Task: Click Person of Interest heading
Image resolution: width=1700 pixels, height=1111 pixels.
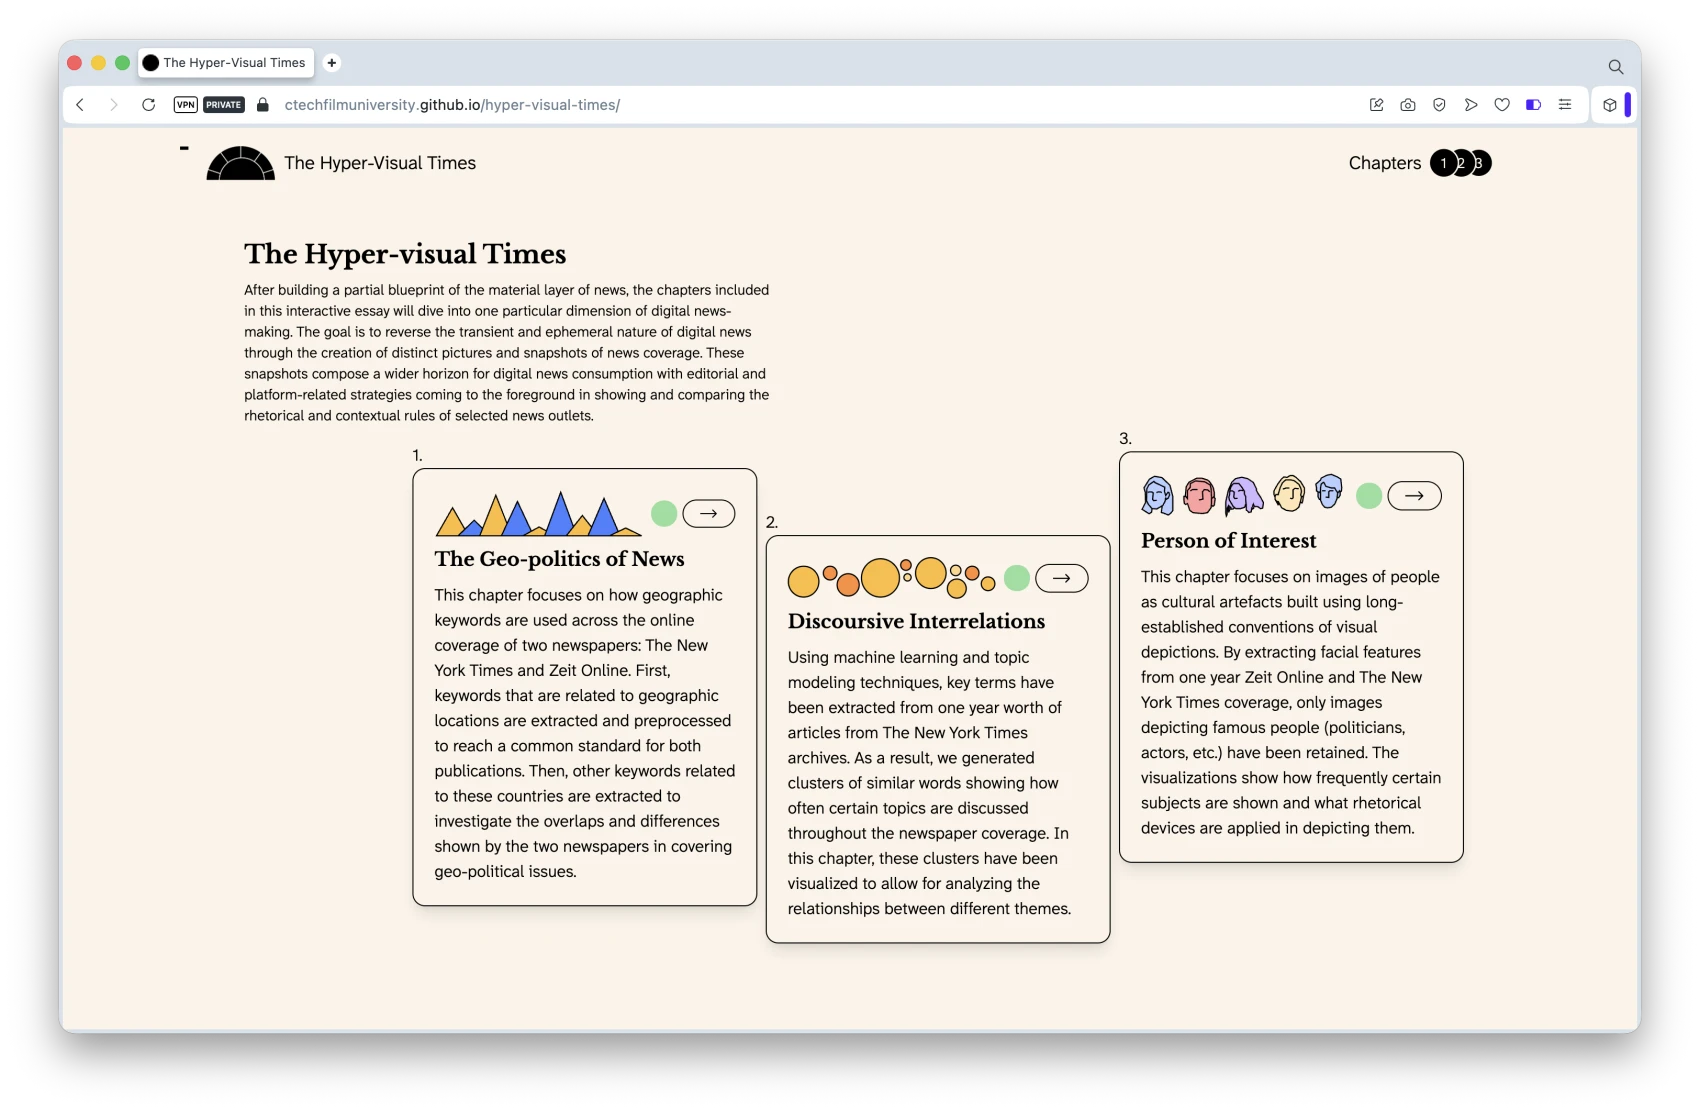Action: click(1228, 541)
